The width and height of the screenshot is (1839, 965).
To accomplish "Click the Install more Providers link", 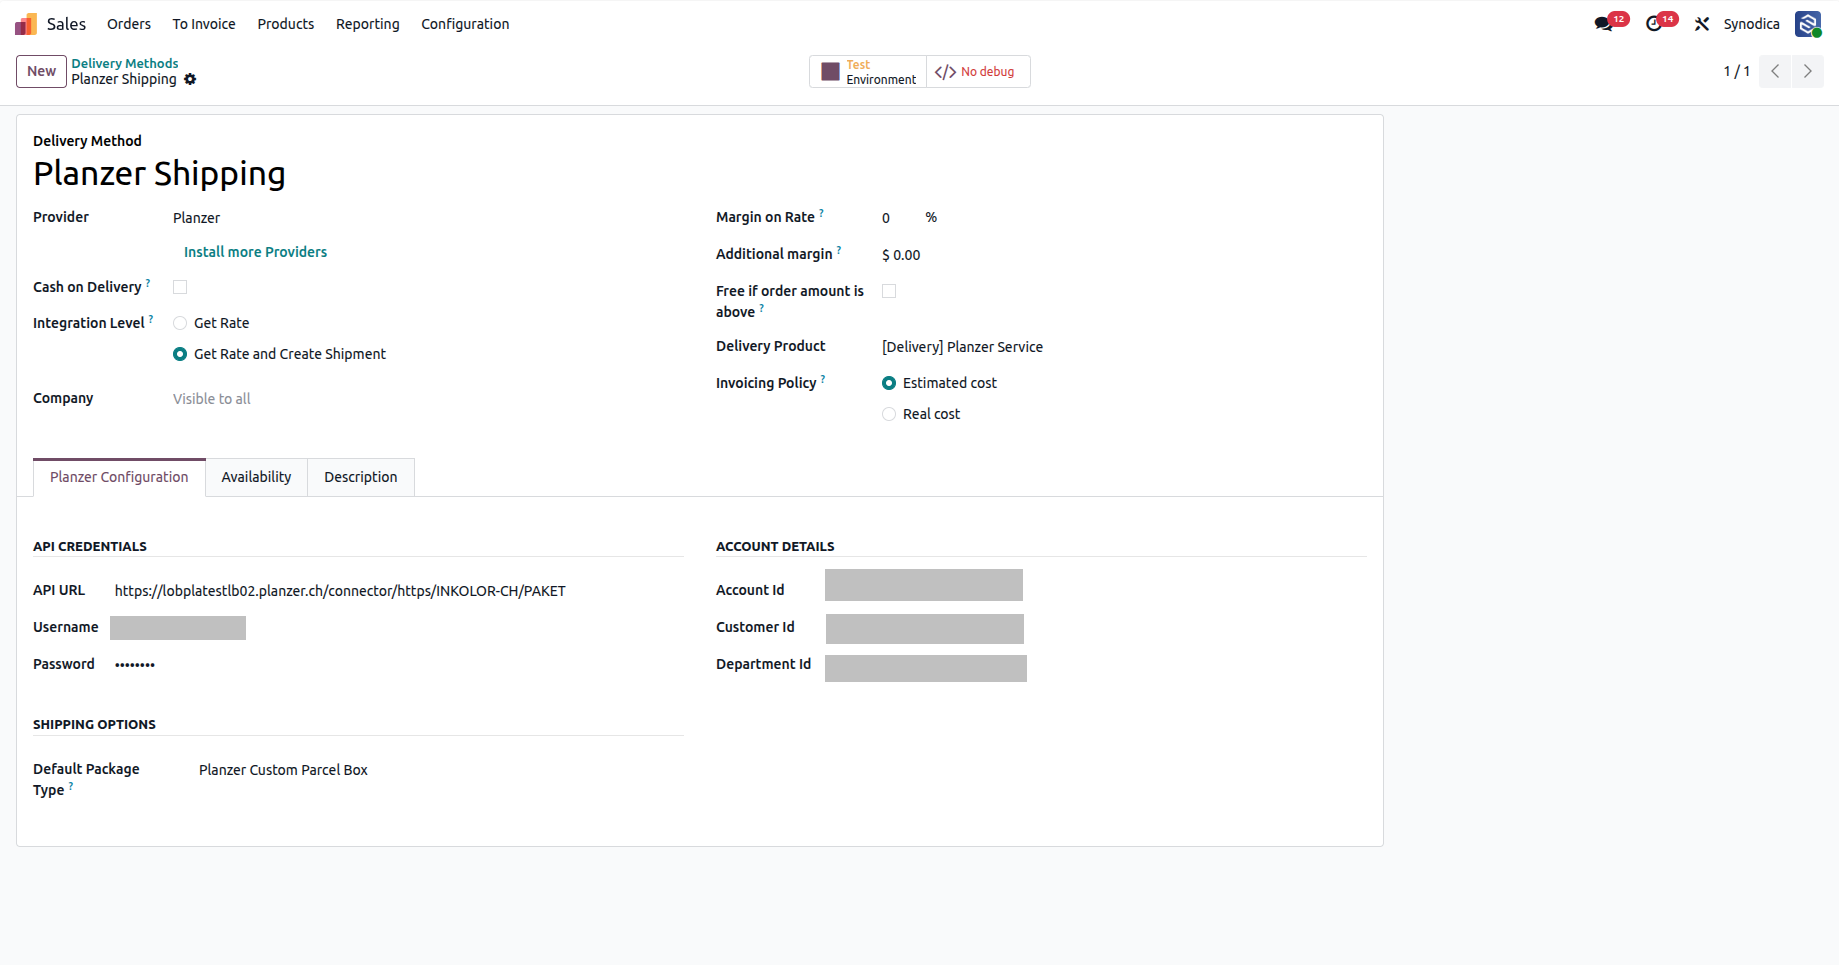I will click(255, 252).
